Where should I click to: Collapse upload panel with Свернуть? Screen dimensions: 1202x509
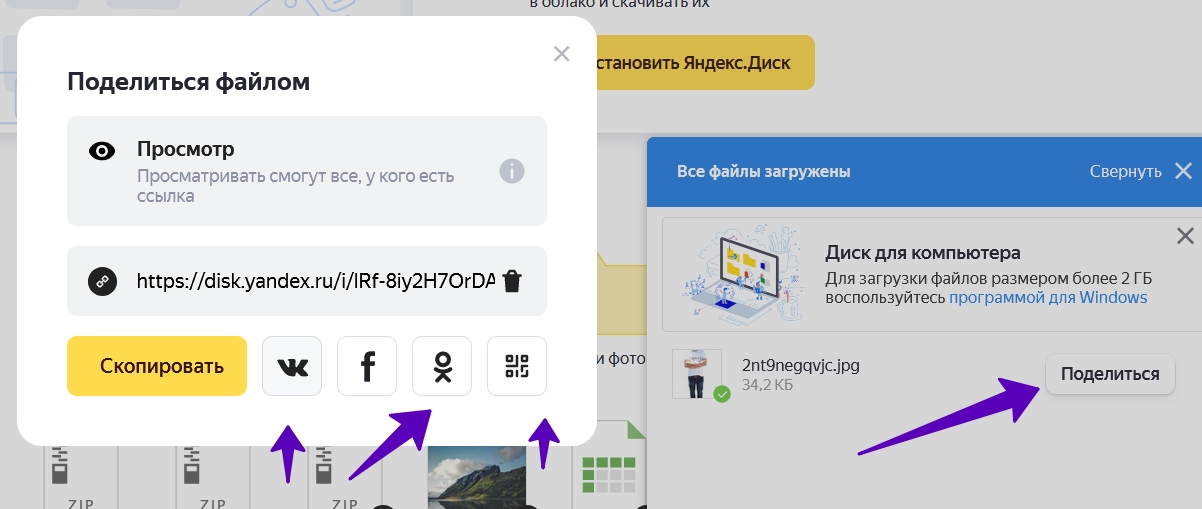pyautogui.click(x=1125, y=171)
